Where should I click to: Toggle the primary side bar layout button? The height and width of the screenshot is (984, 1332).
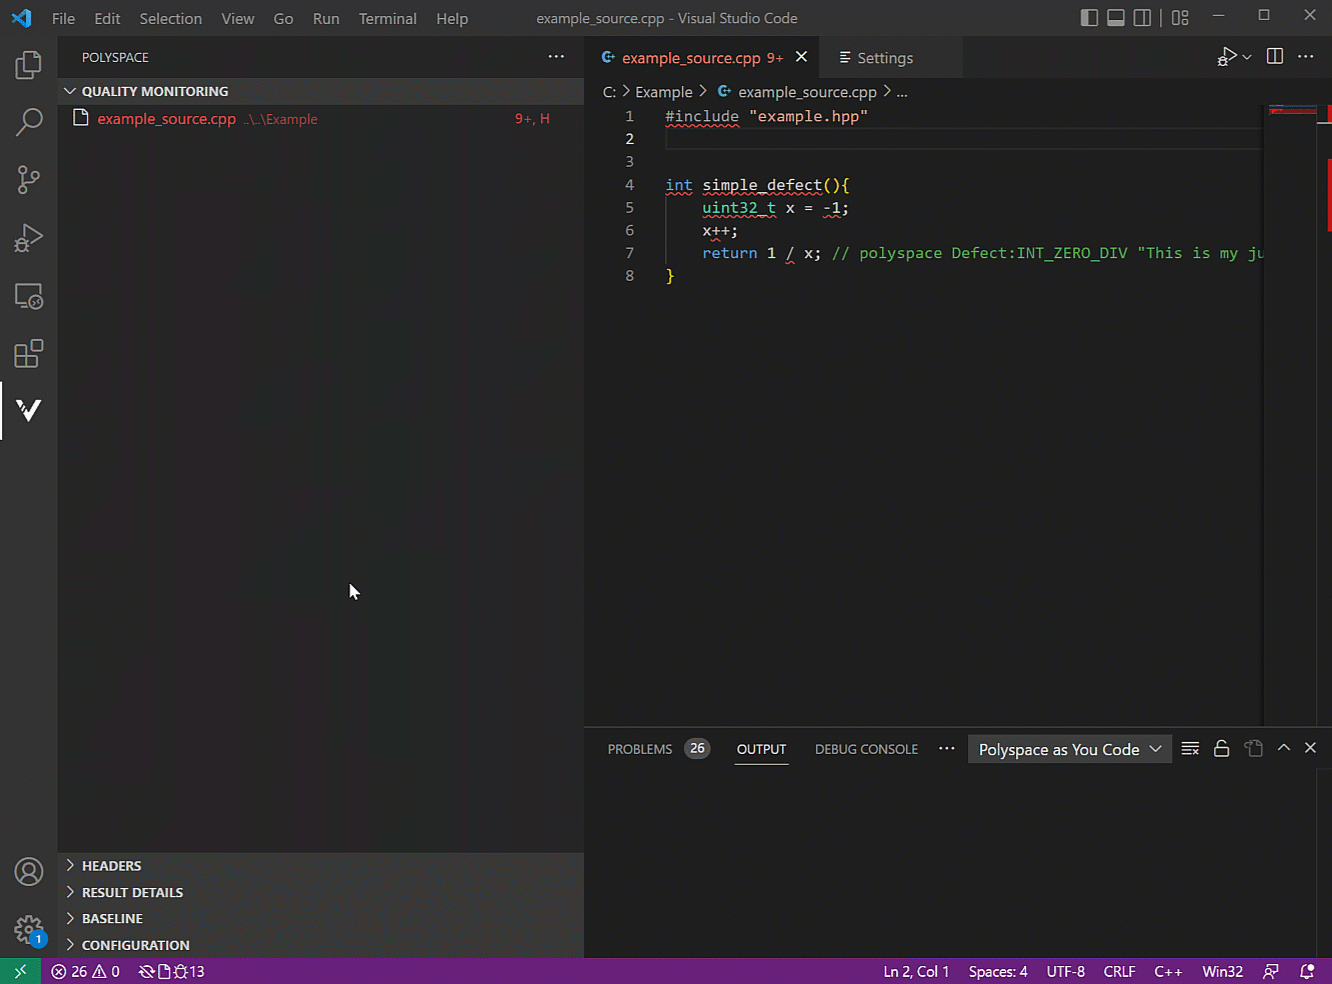tap(1089, 18)
